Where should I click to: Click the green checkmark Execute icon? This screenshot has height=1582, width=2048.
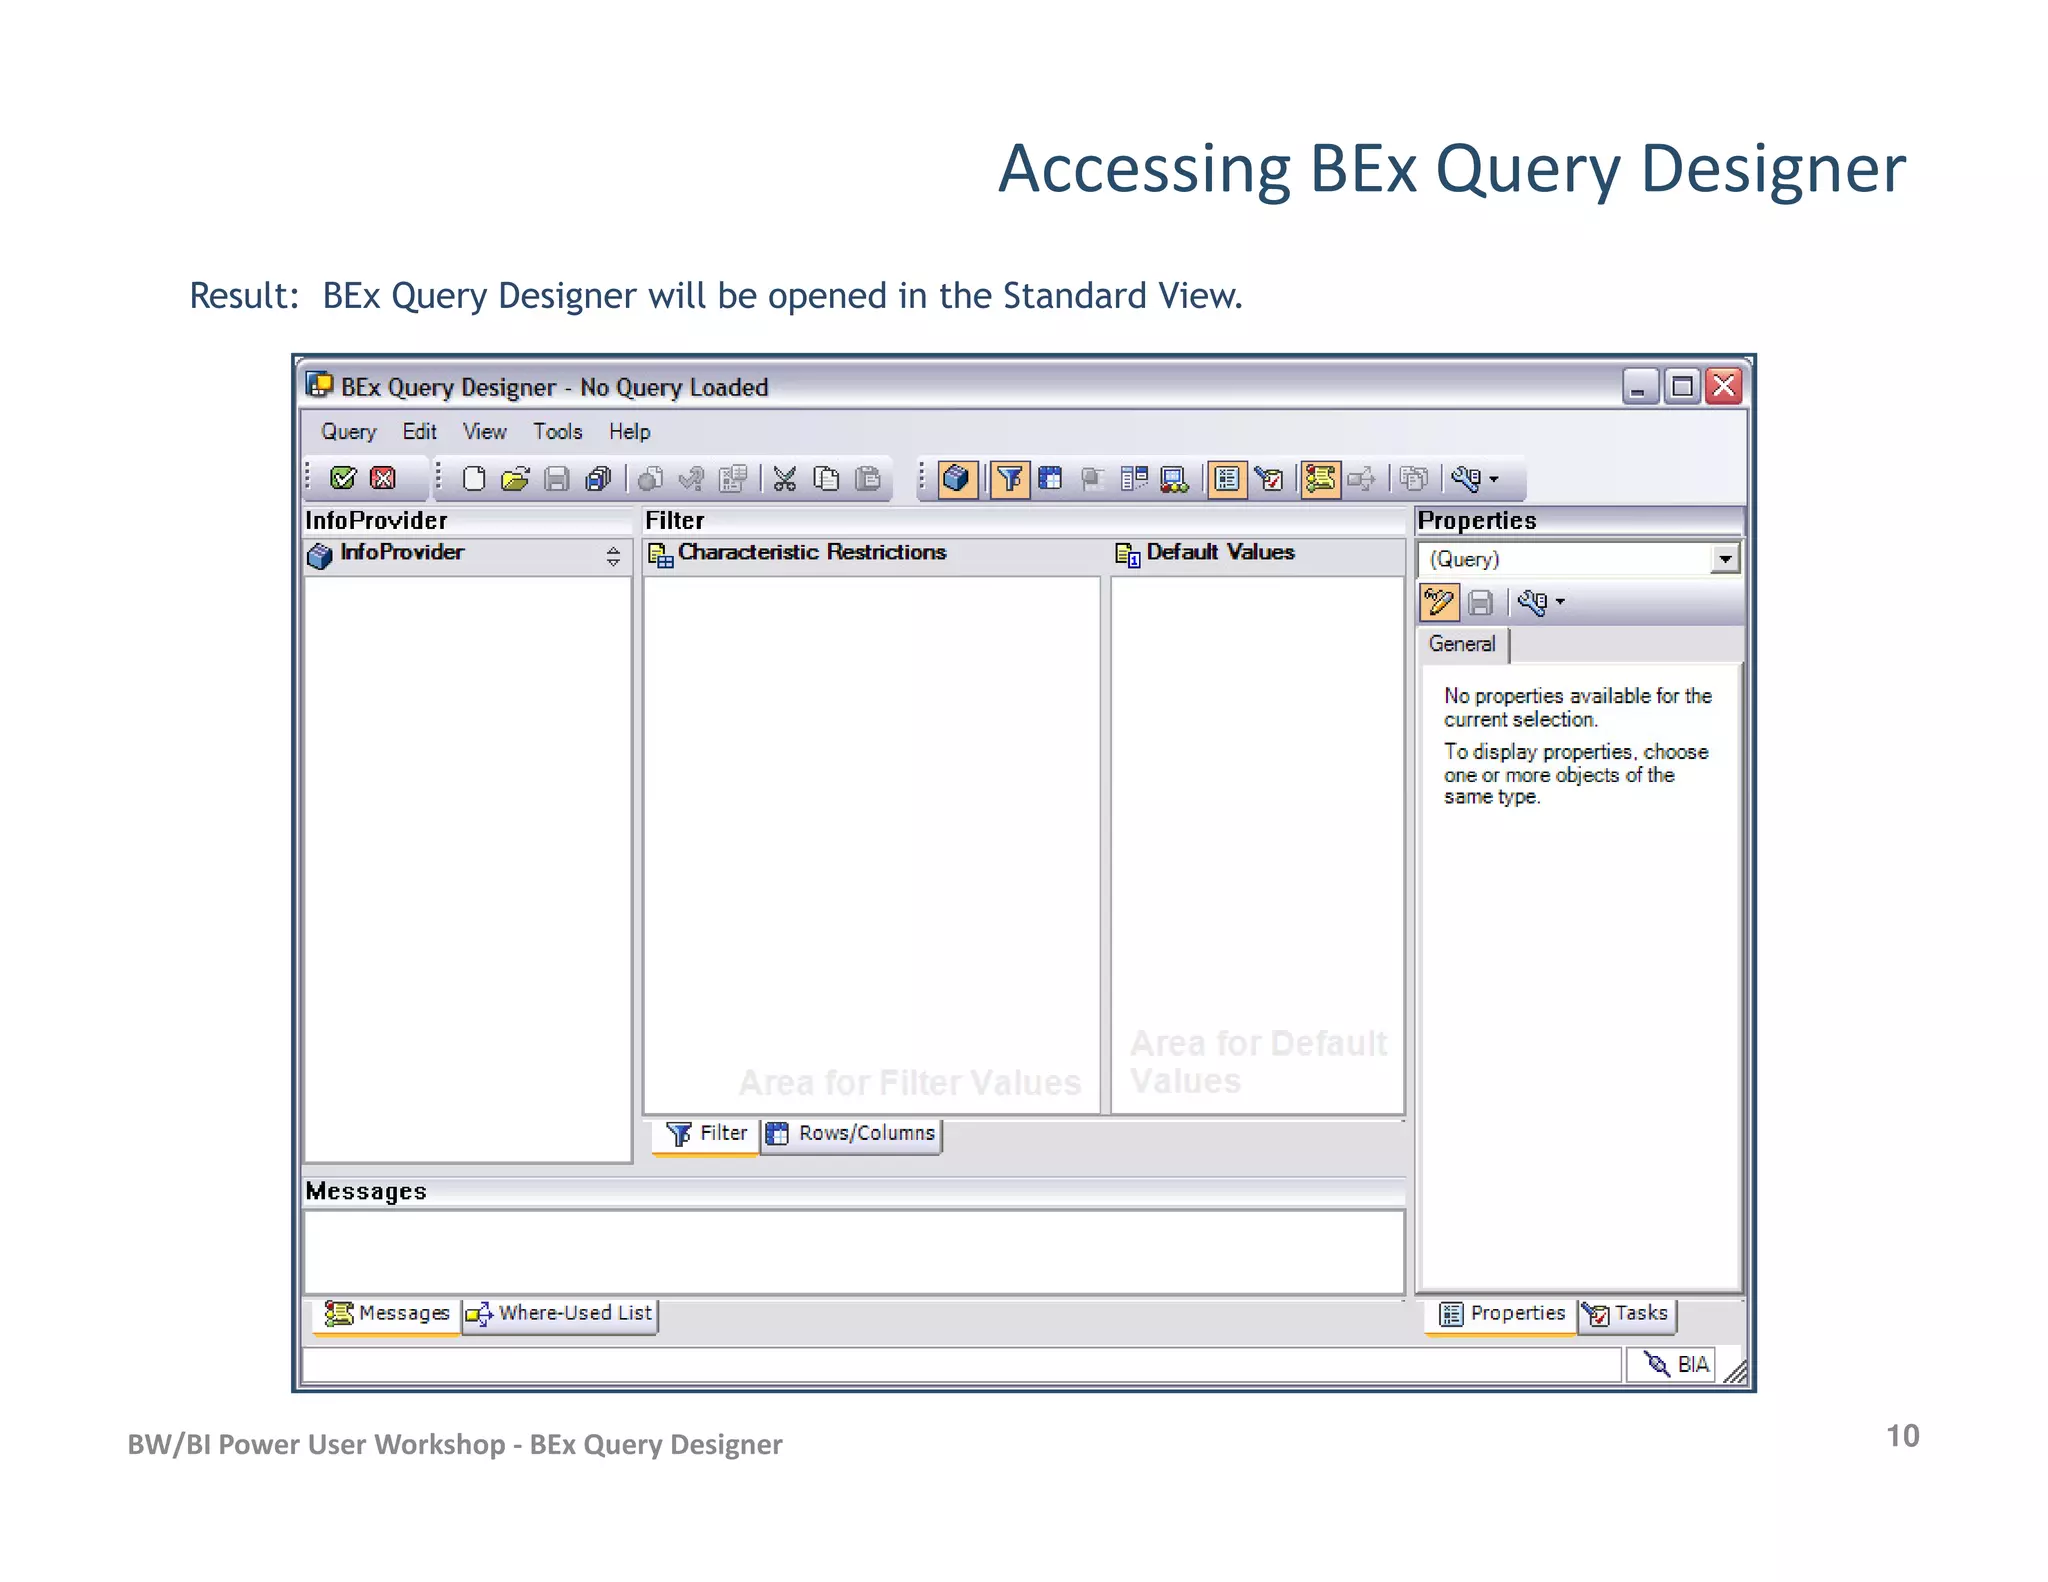pos(343,479)
